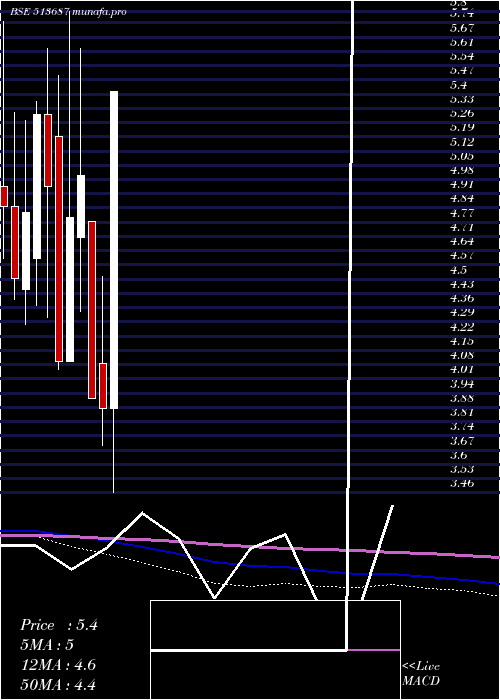This screenshot has width=500, height=700.
Task: Click the 5.05 price axis label
Action: click(462, 156)
